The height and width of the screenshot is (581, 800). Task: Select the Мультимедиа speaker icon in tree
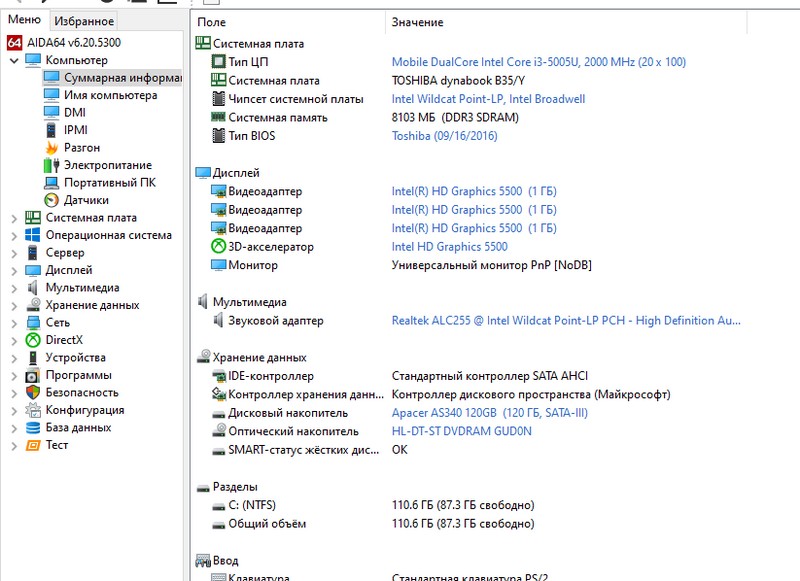pyautogui.click(x=33, y=288)
